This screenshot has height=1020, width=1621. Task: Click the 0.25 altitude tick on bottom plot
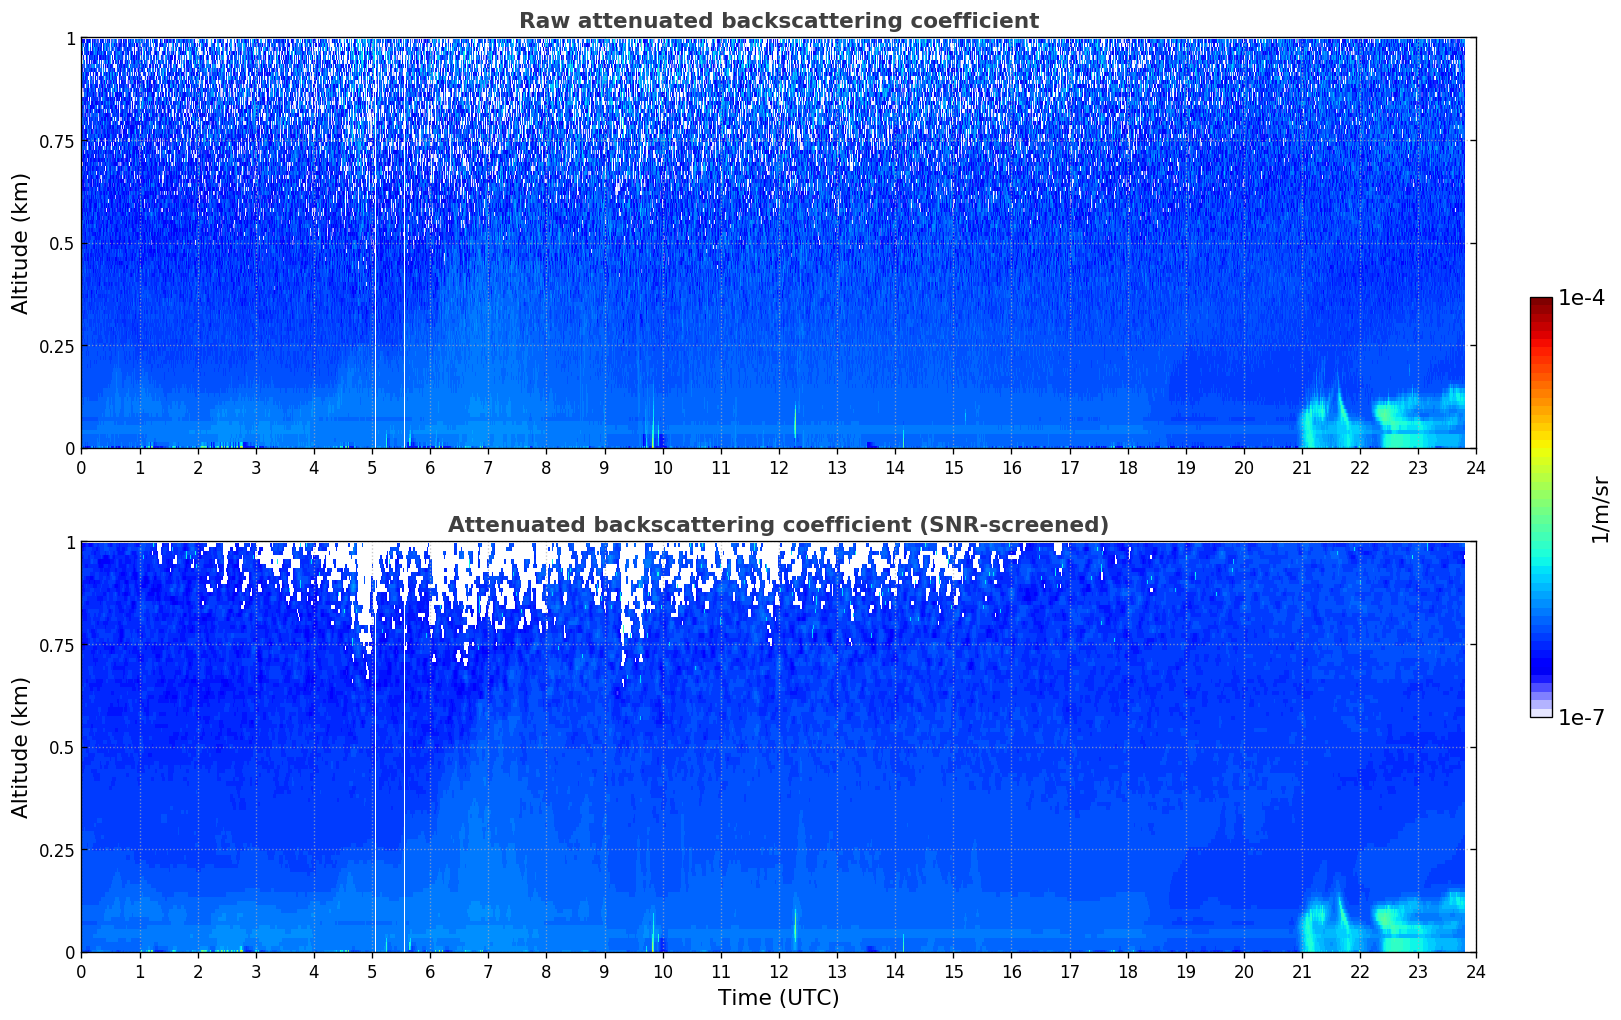56,850
